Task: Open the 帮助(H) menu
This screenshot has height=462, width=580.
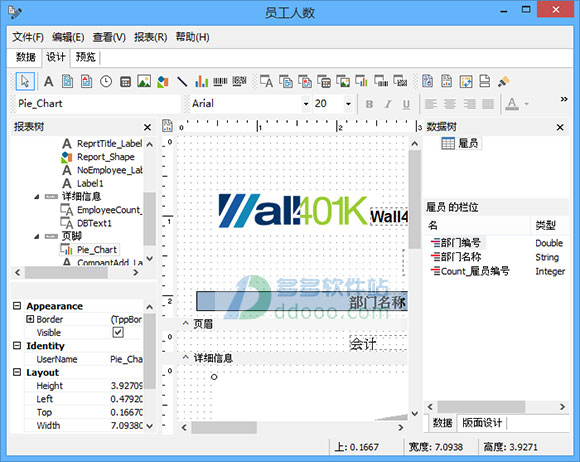Action: click(x=192, y=37)
